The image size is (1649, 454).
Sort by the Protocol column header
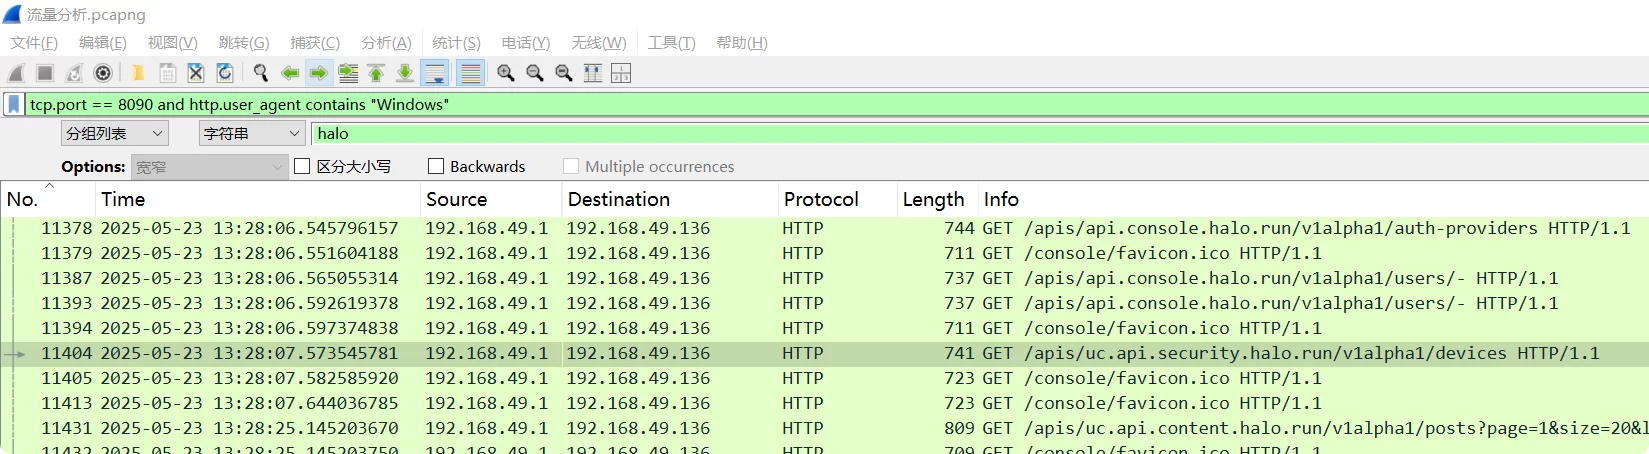point(837,199)
